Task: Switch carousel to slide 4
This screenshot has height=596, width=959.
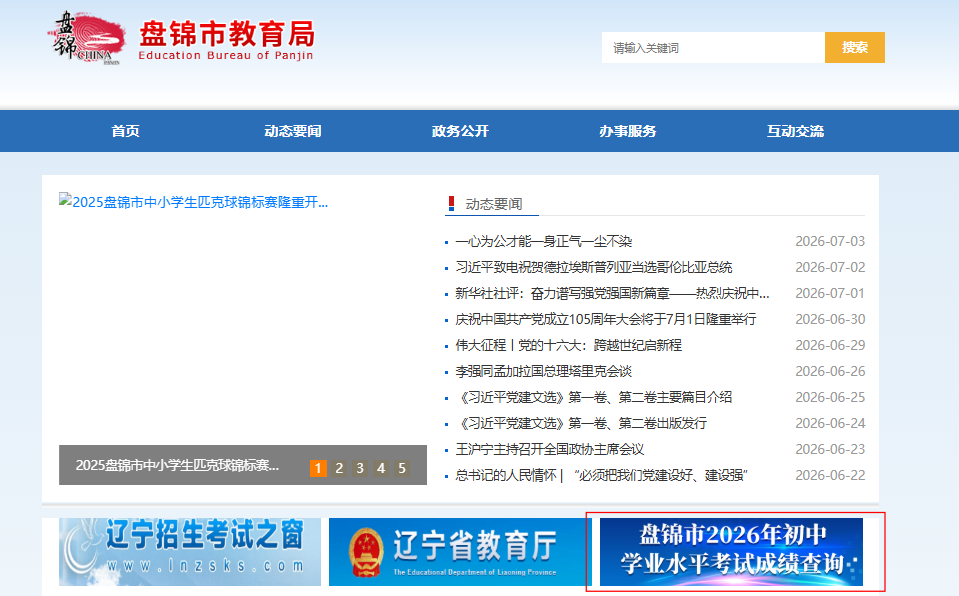Action: pyautogui.click(x=381, y=468)
